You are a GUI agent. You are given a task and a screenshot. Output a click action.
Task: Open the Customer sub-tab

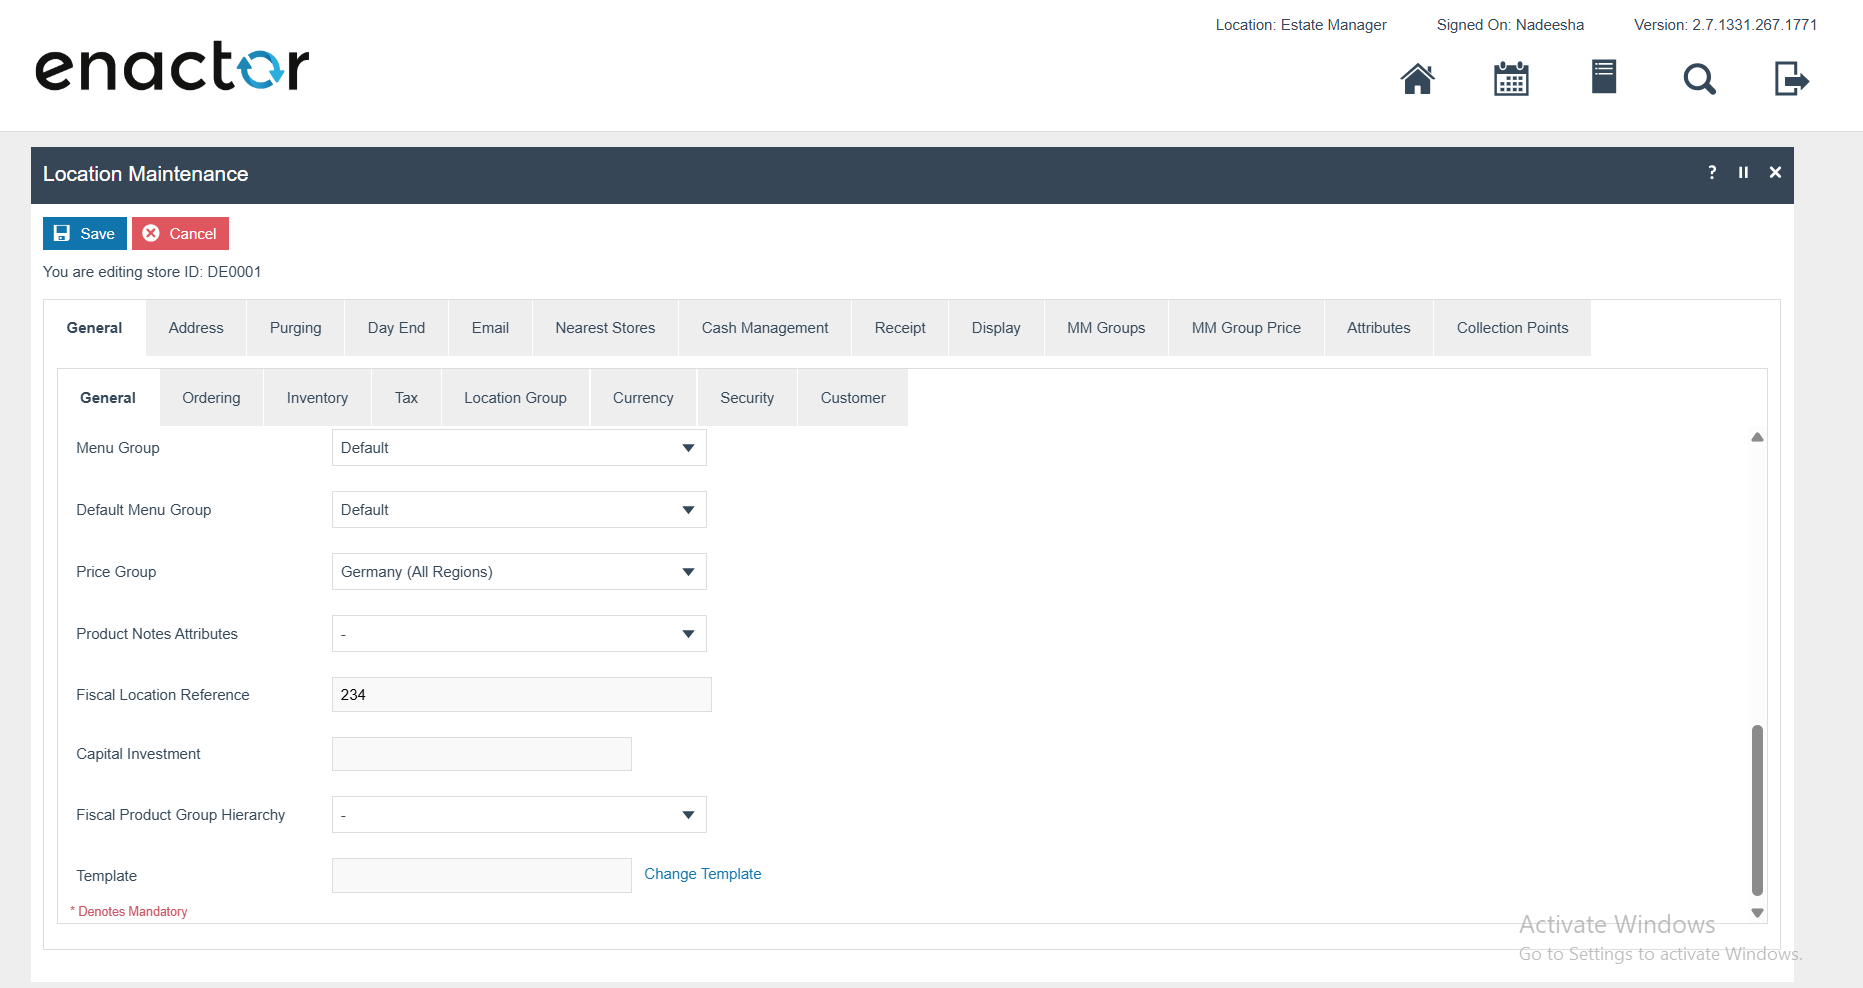click(x=853, y=398)
